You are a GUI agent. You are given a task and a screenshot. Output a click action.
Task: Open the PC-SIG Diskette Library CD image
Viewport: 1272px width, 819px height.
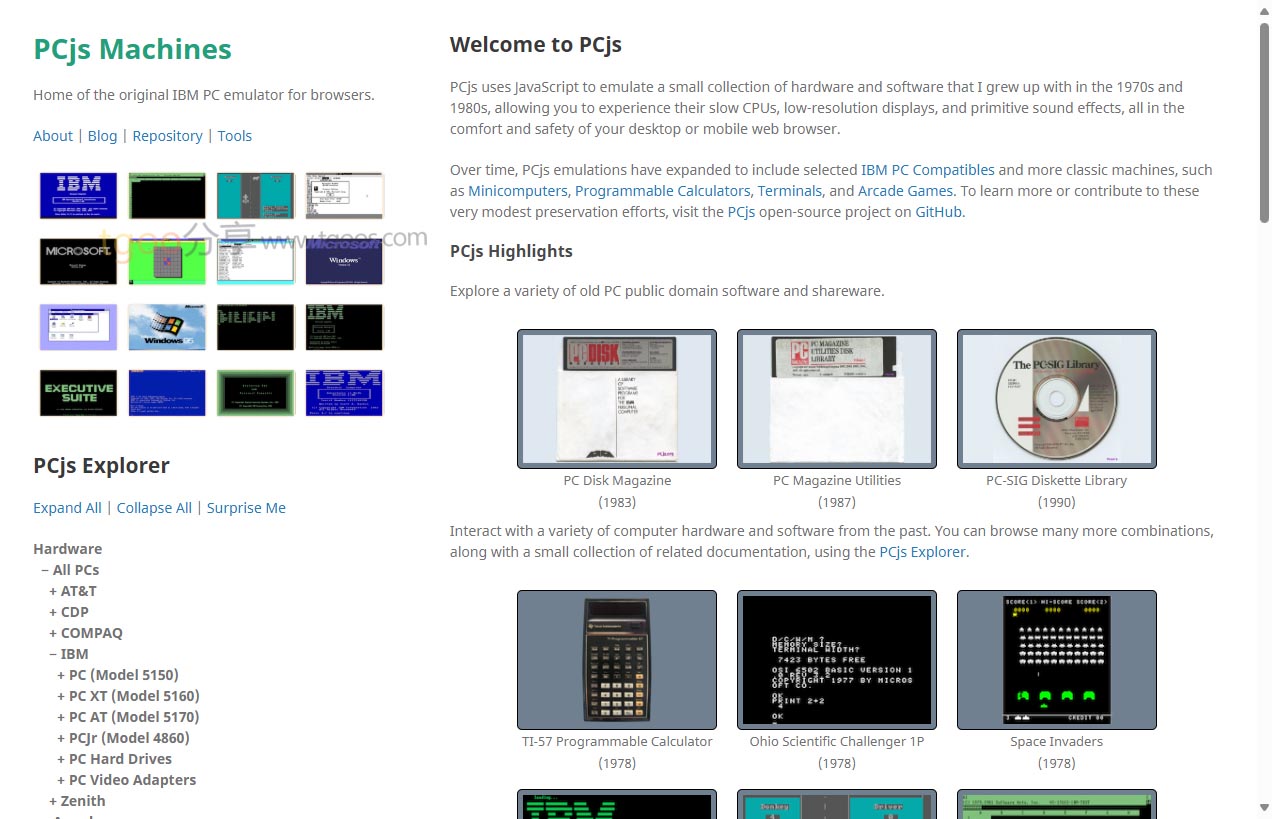[x=1056, y=399]
